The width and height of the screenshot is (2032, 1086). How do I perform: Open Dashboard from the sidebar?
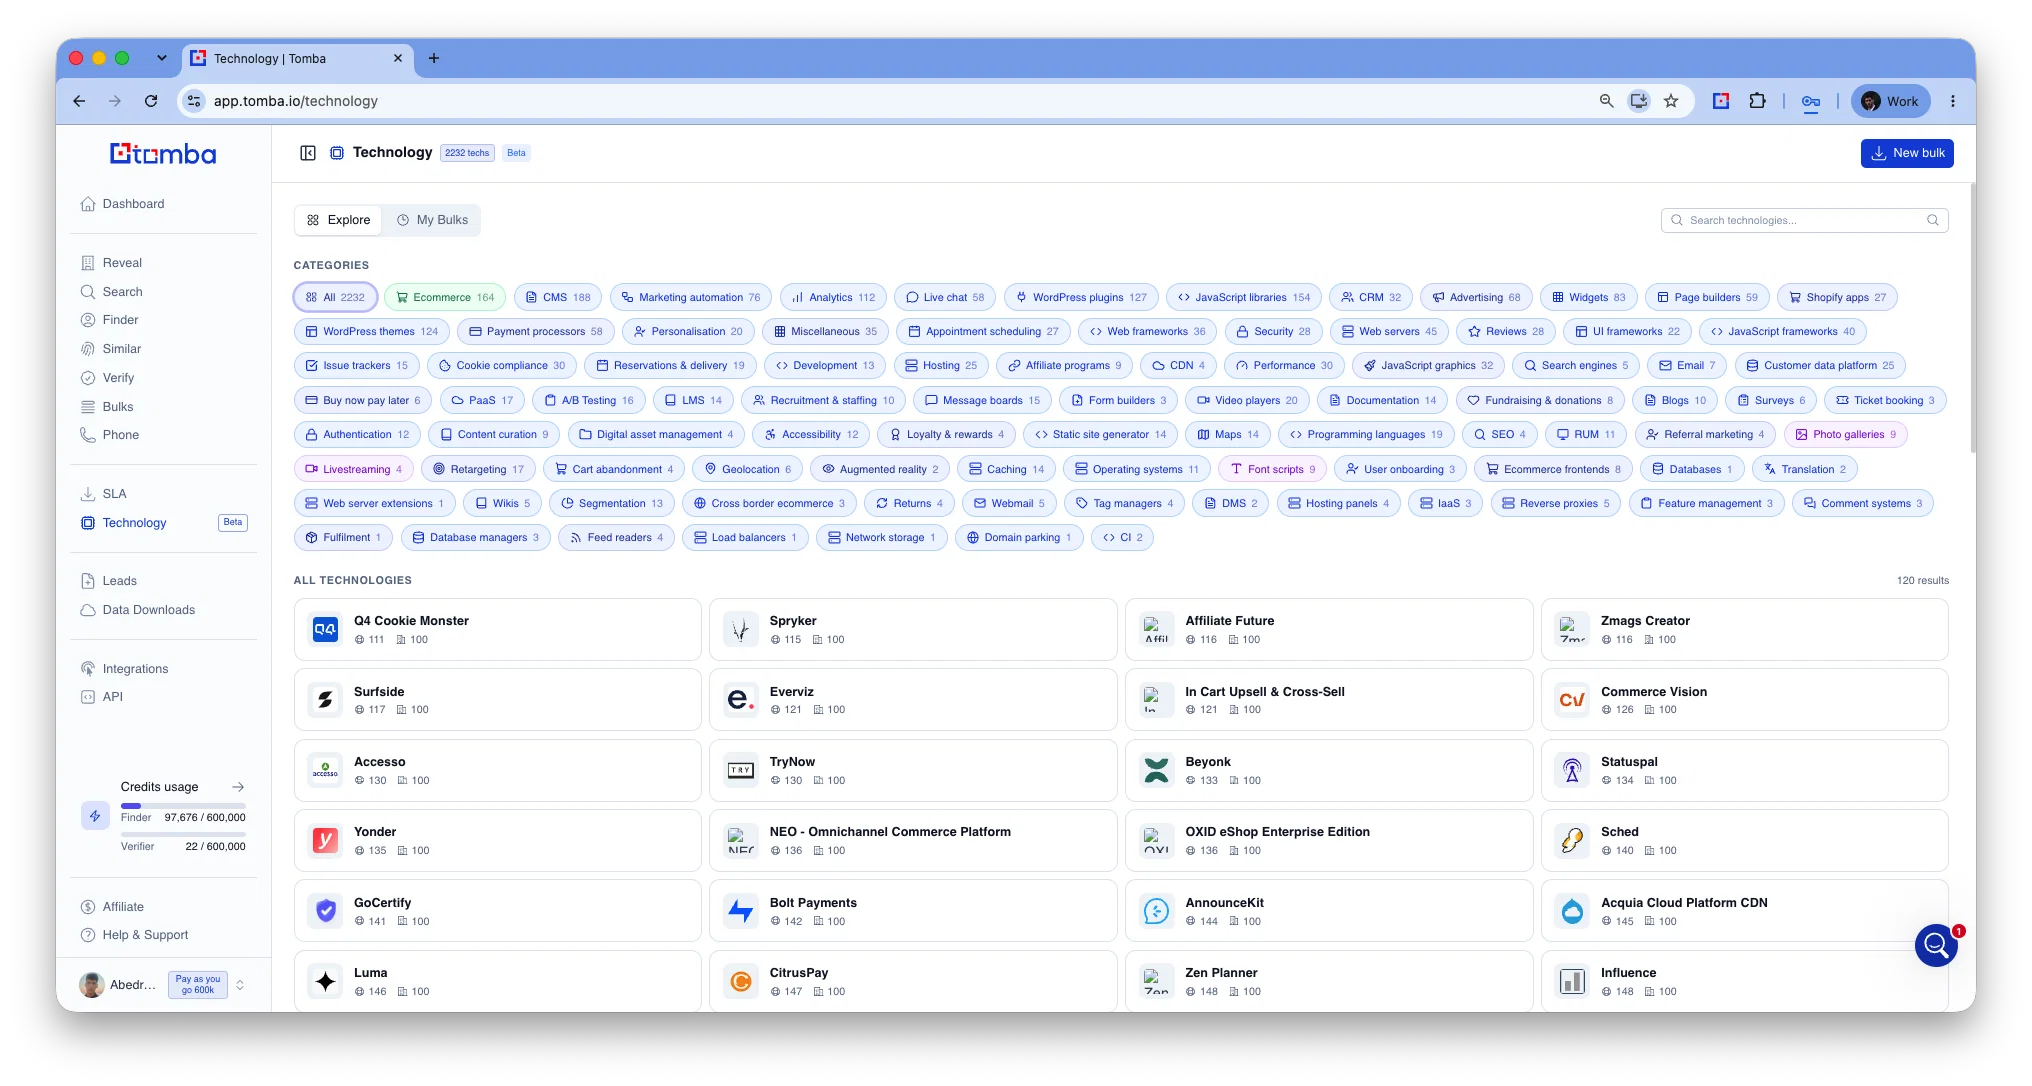tap(133, 204)
